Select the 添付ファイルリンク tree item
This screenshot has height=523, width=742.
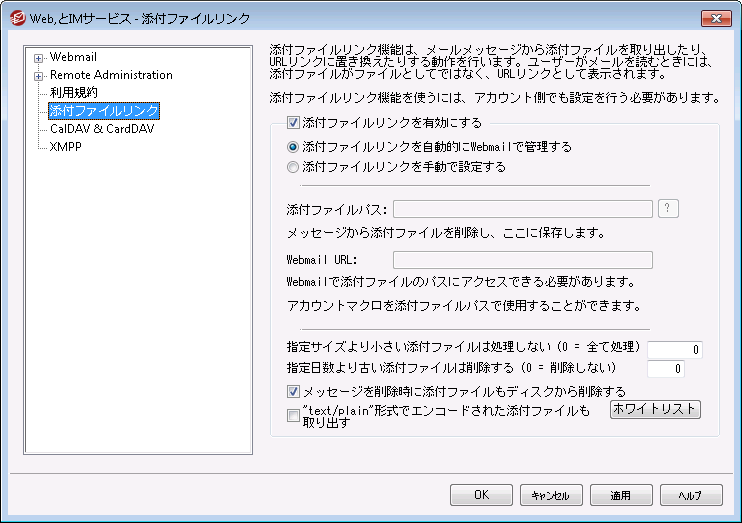pyautogui.click(x=104, y=110)
